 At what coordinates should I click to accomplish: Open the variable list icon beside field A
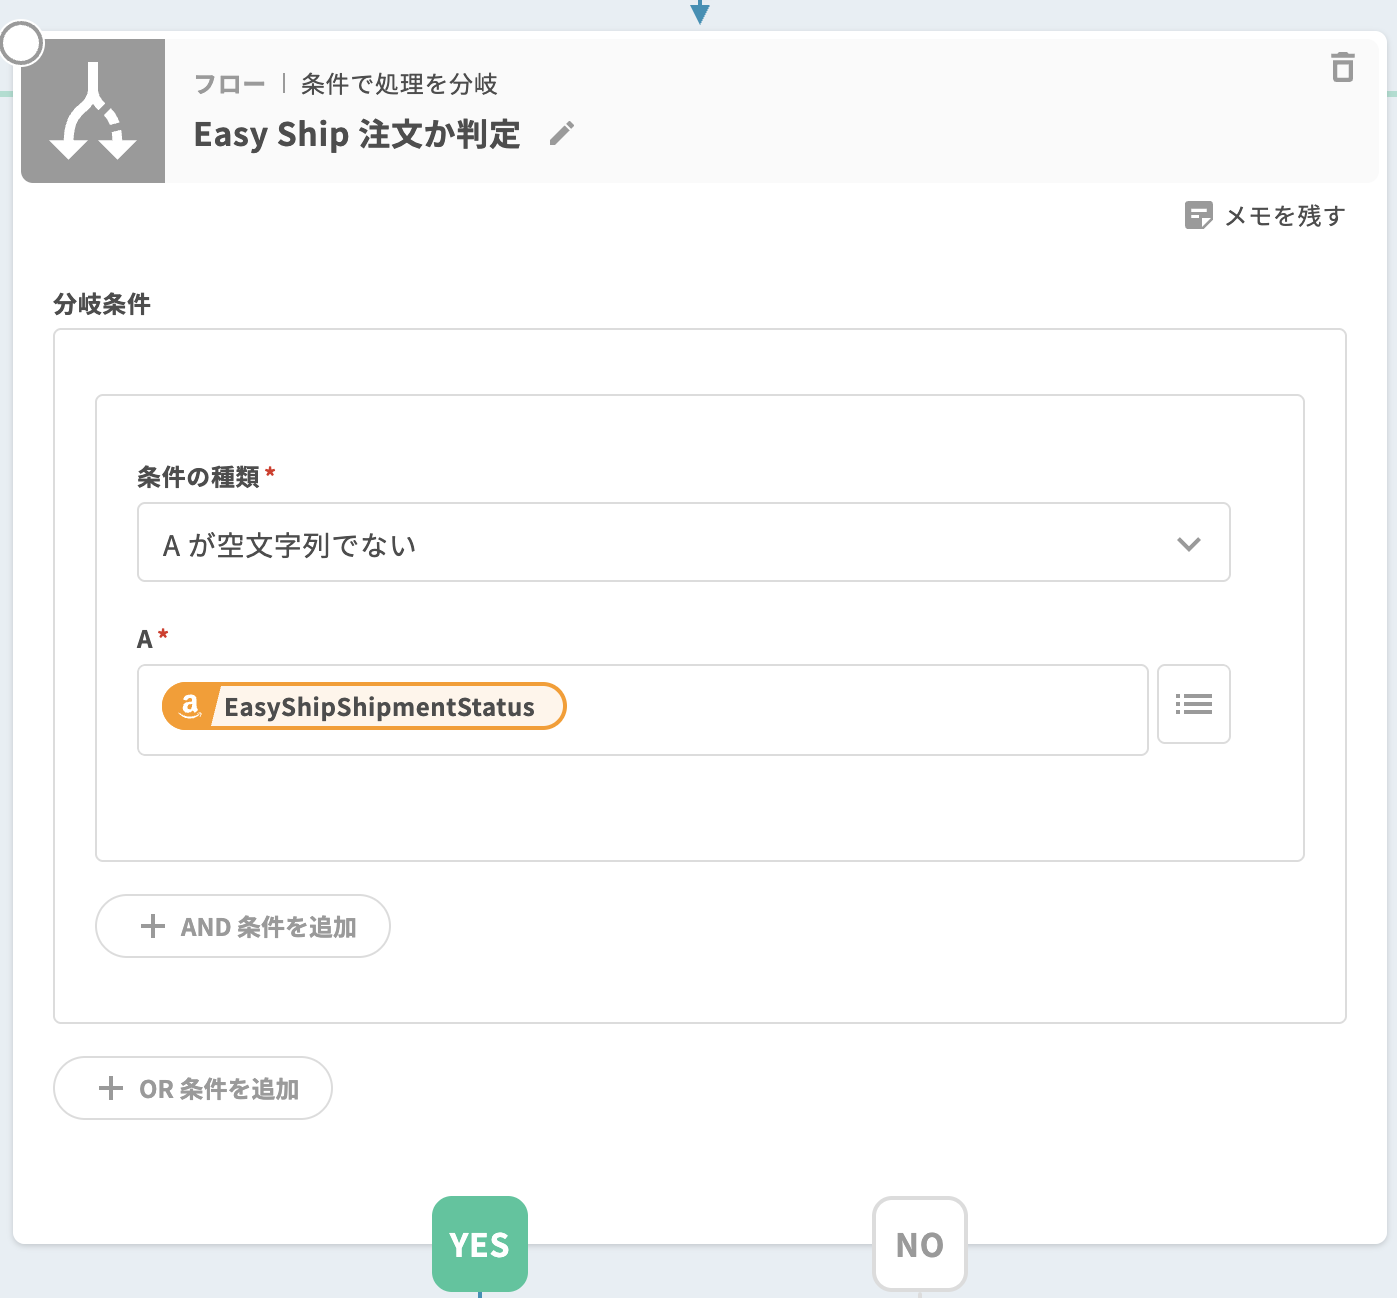click(1193, 704)
